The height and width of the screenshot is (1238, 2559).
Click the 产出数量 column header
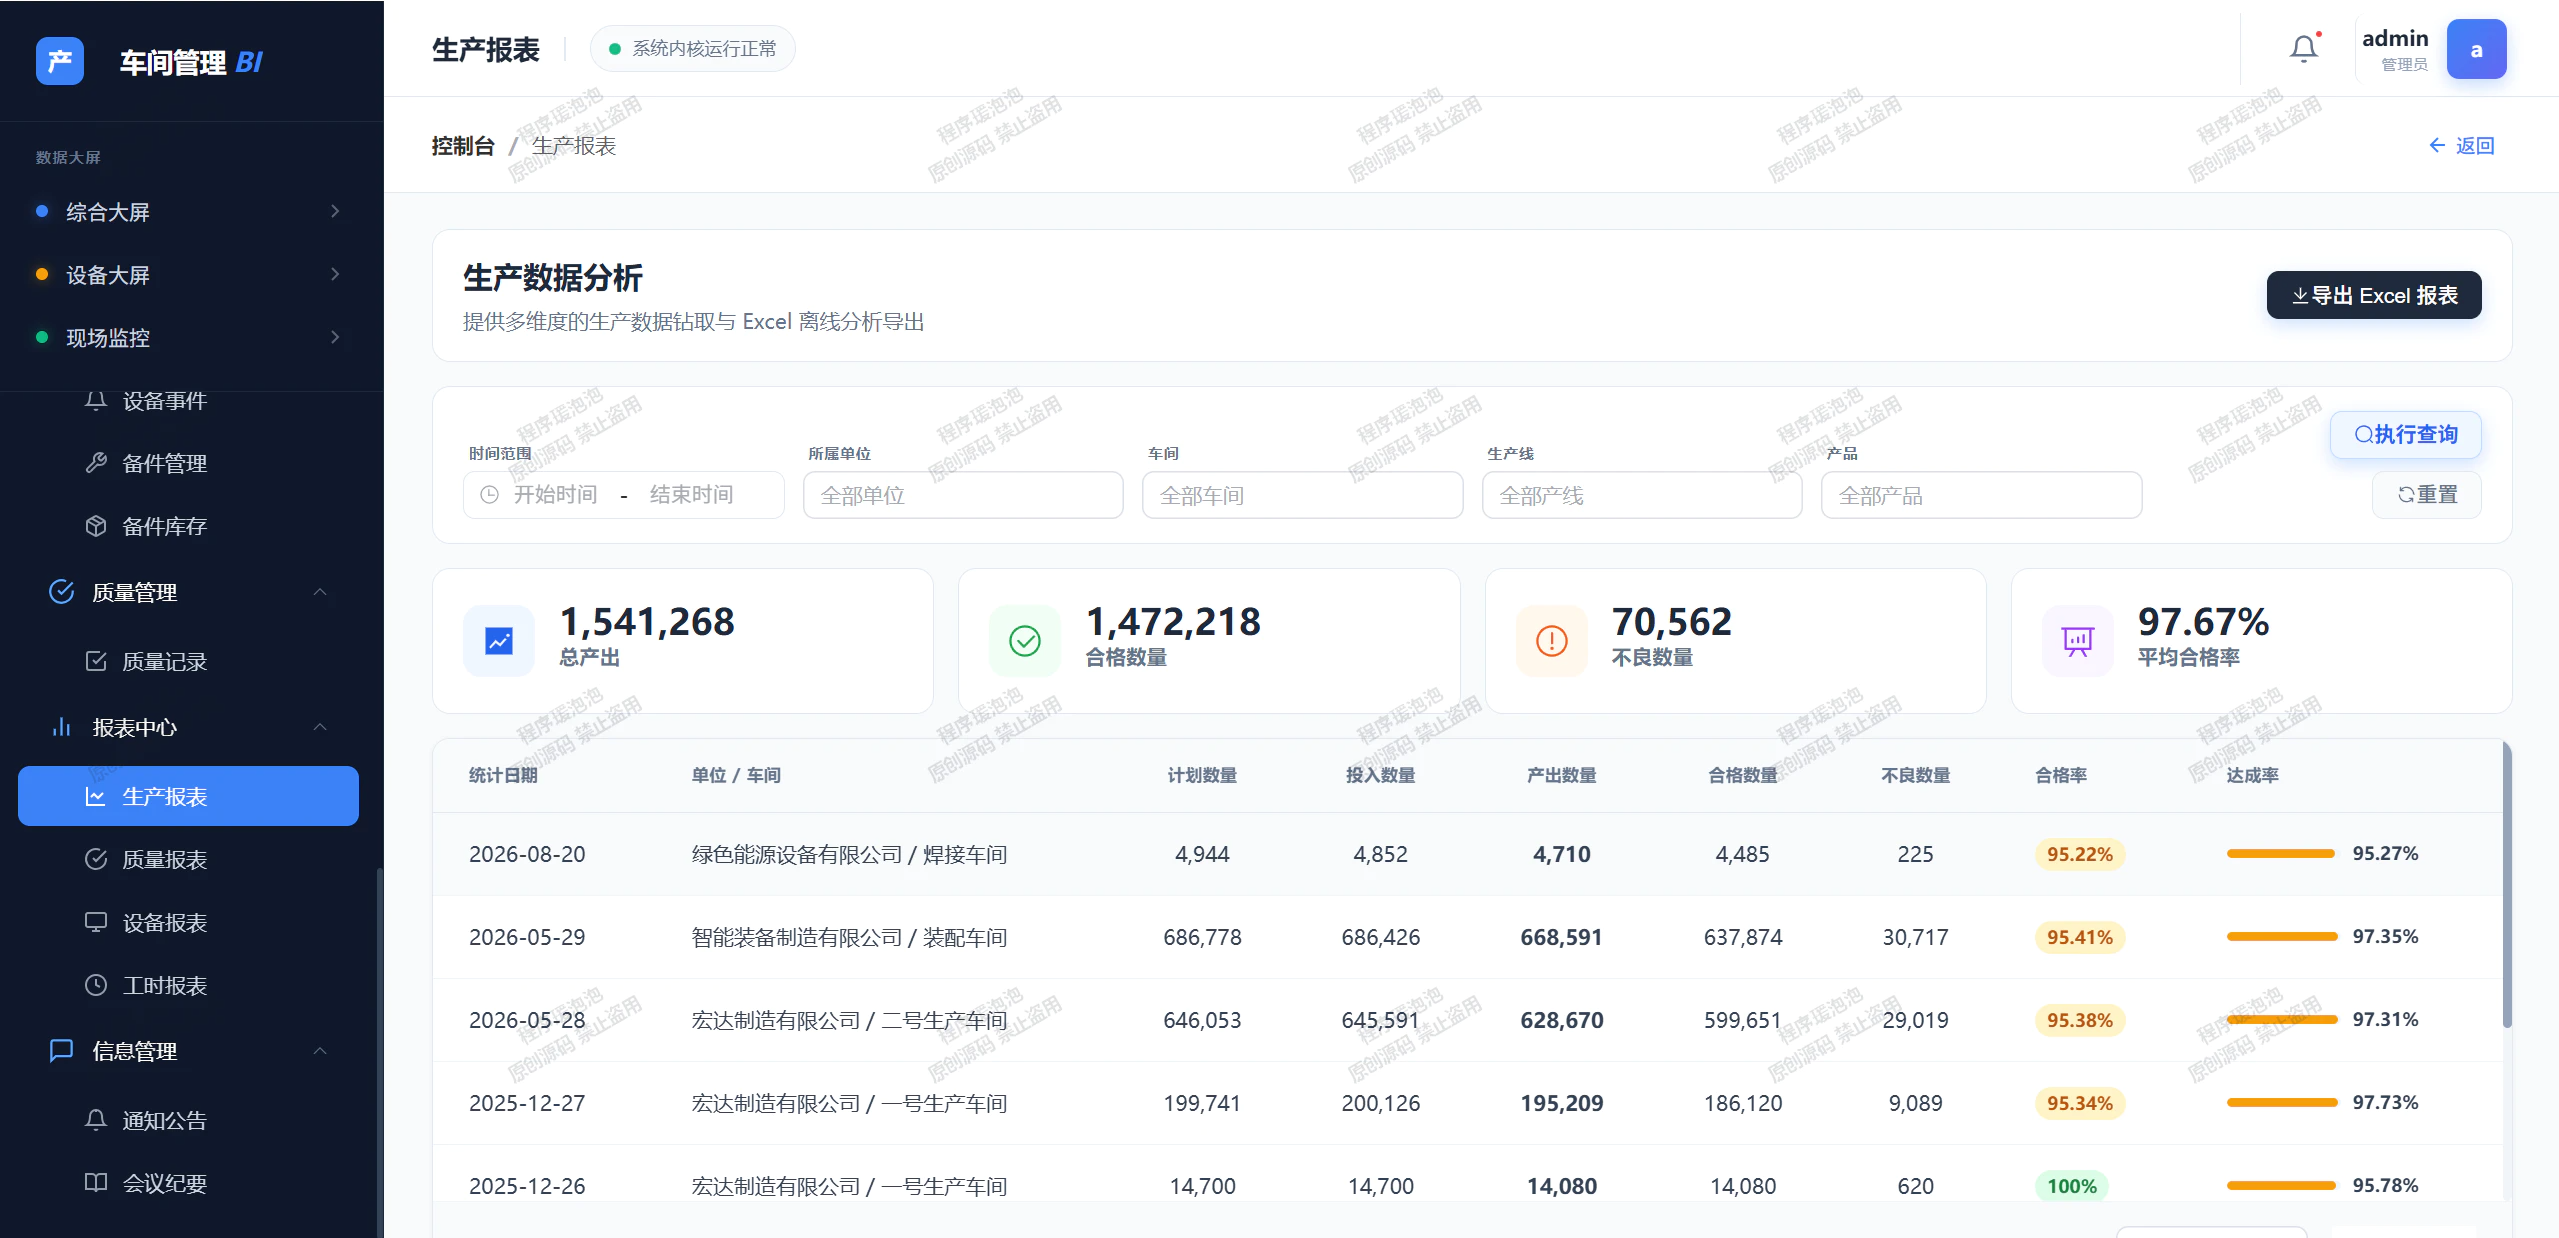1561,775
